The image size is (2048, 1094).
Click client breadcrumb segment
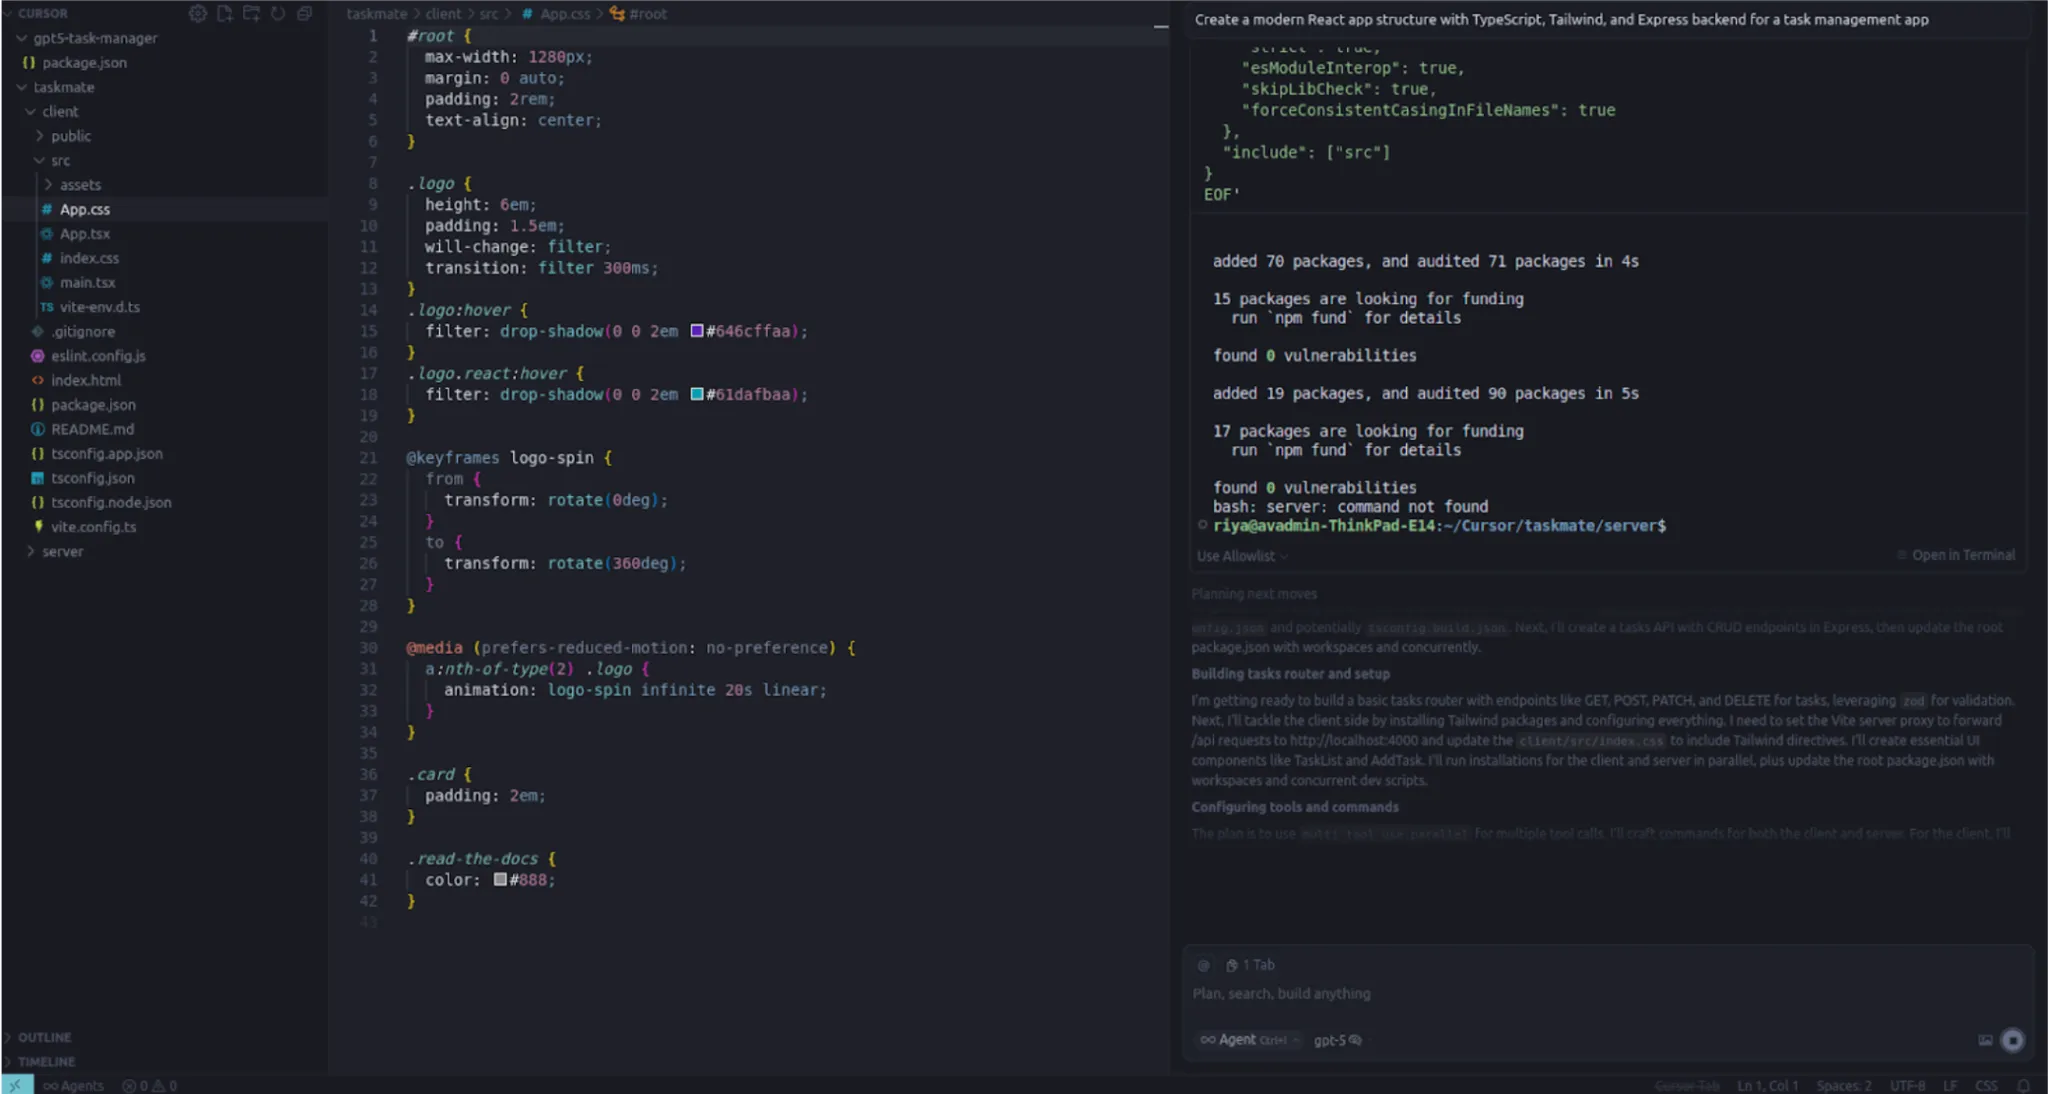click(443, 14)
